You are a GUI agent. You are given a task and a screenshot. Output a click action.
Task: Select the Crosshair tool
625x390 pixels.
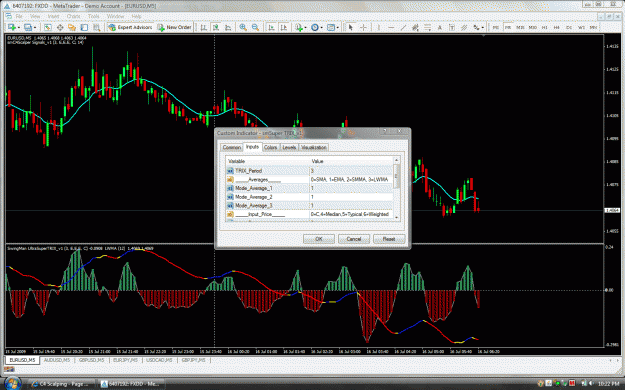click(x=364, y=27)
